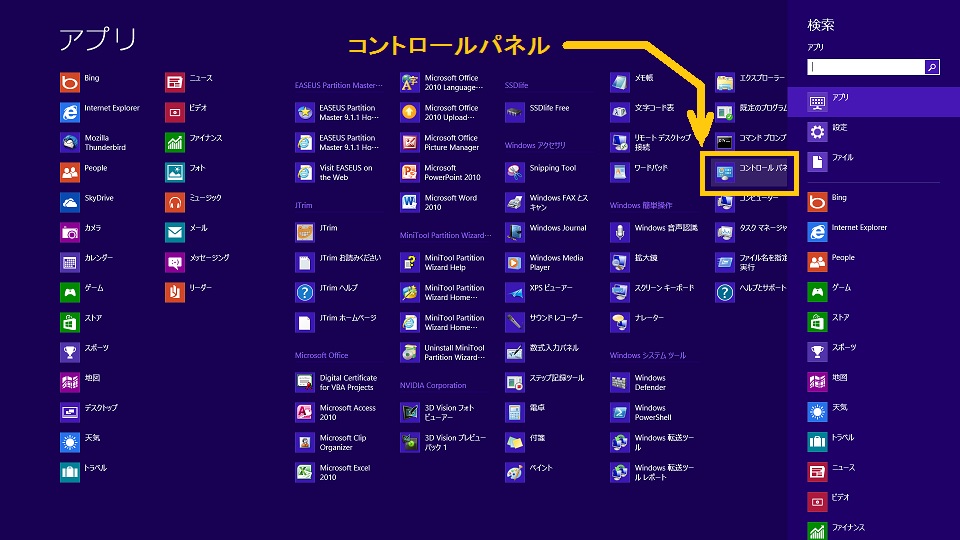Open サウンド レコーダー (Sound Recorder)
The image size is (960, 540).
click(x=544, y=322)
